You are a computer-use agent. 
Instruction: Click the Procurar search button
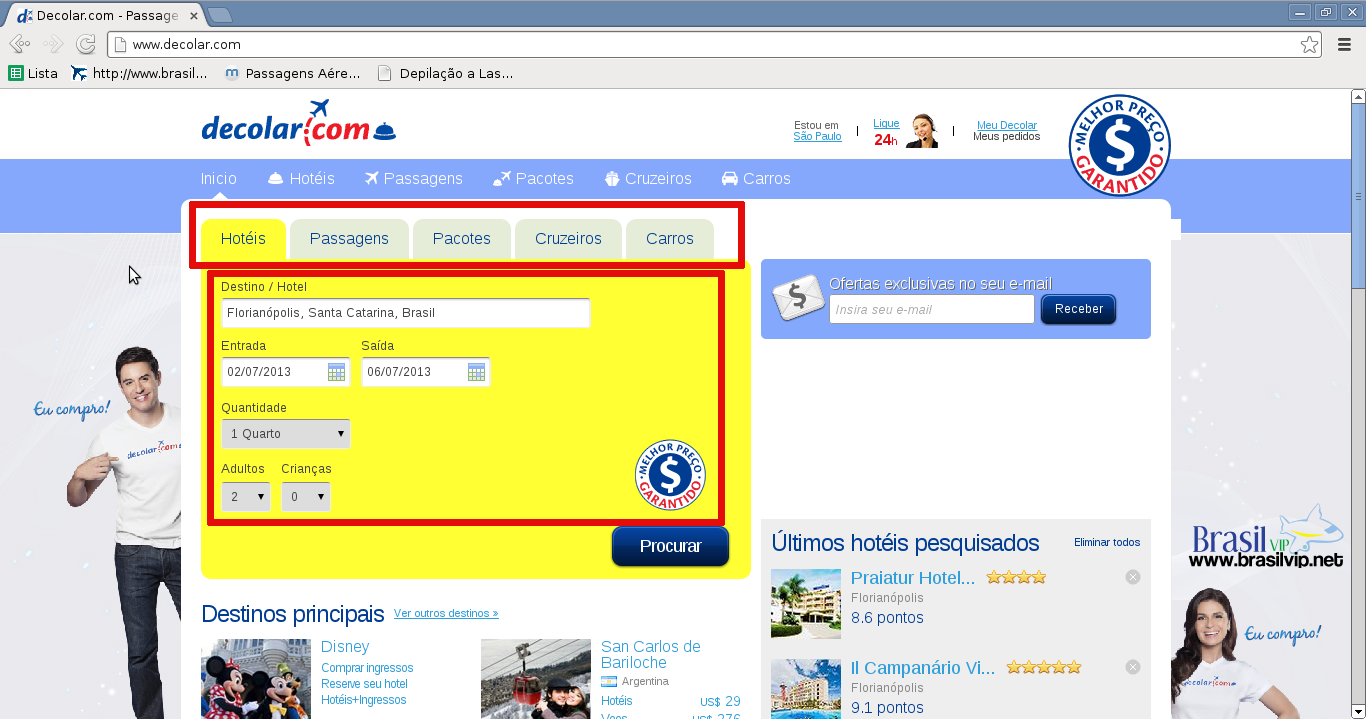[x=670, y=546]
